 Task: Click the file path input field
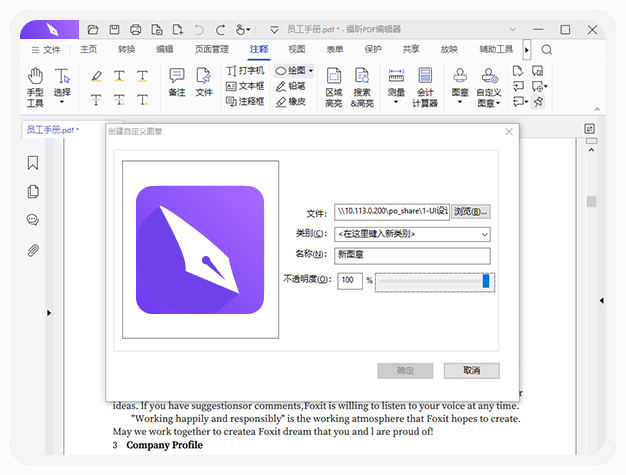click(392, 212)
